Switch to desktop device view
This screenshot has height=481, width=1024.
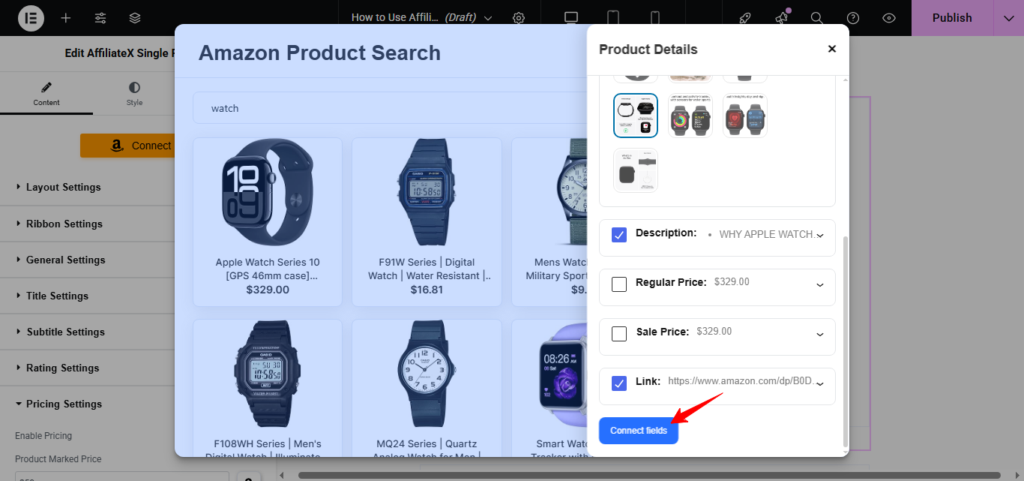point(571,18)
